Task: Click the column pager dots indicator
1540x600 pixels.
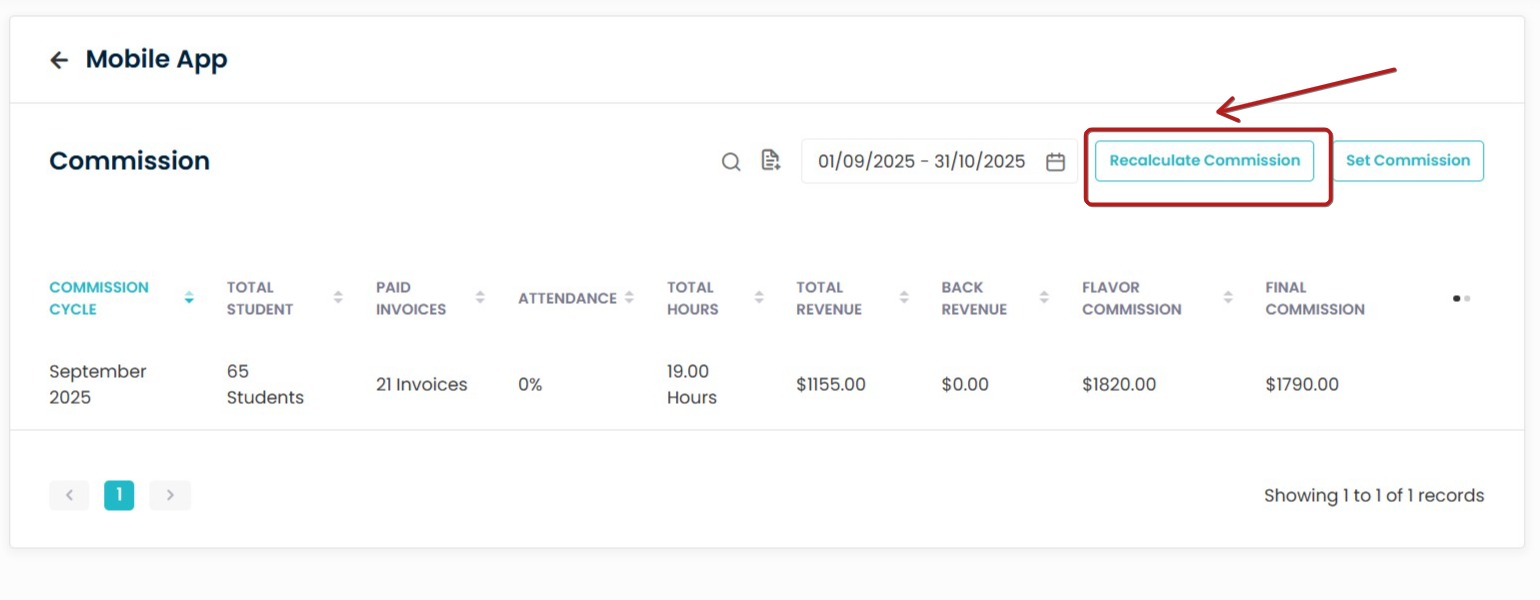Action: point(1461,298)
